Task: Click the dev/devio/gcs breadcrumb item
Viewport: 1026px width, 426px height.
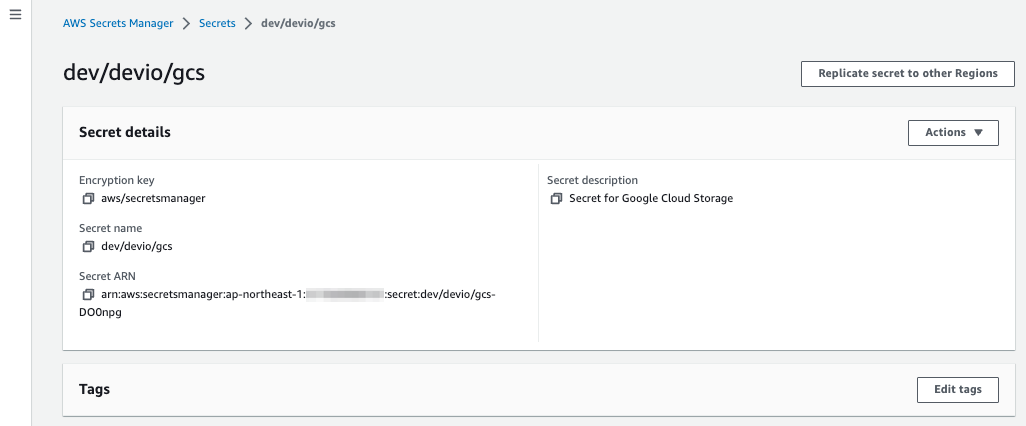Action: (x=298, y=24)
